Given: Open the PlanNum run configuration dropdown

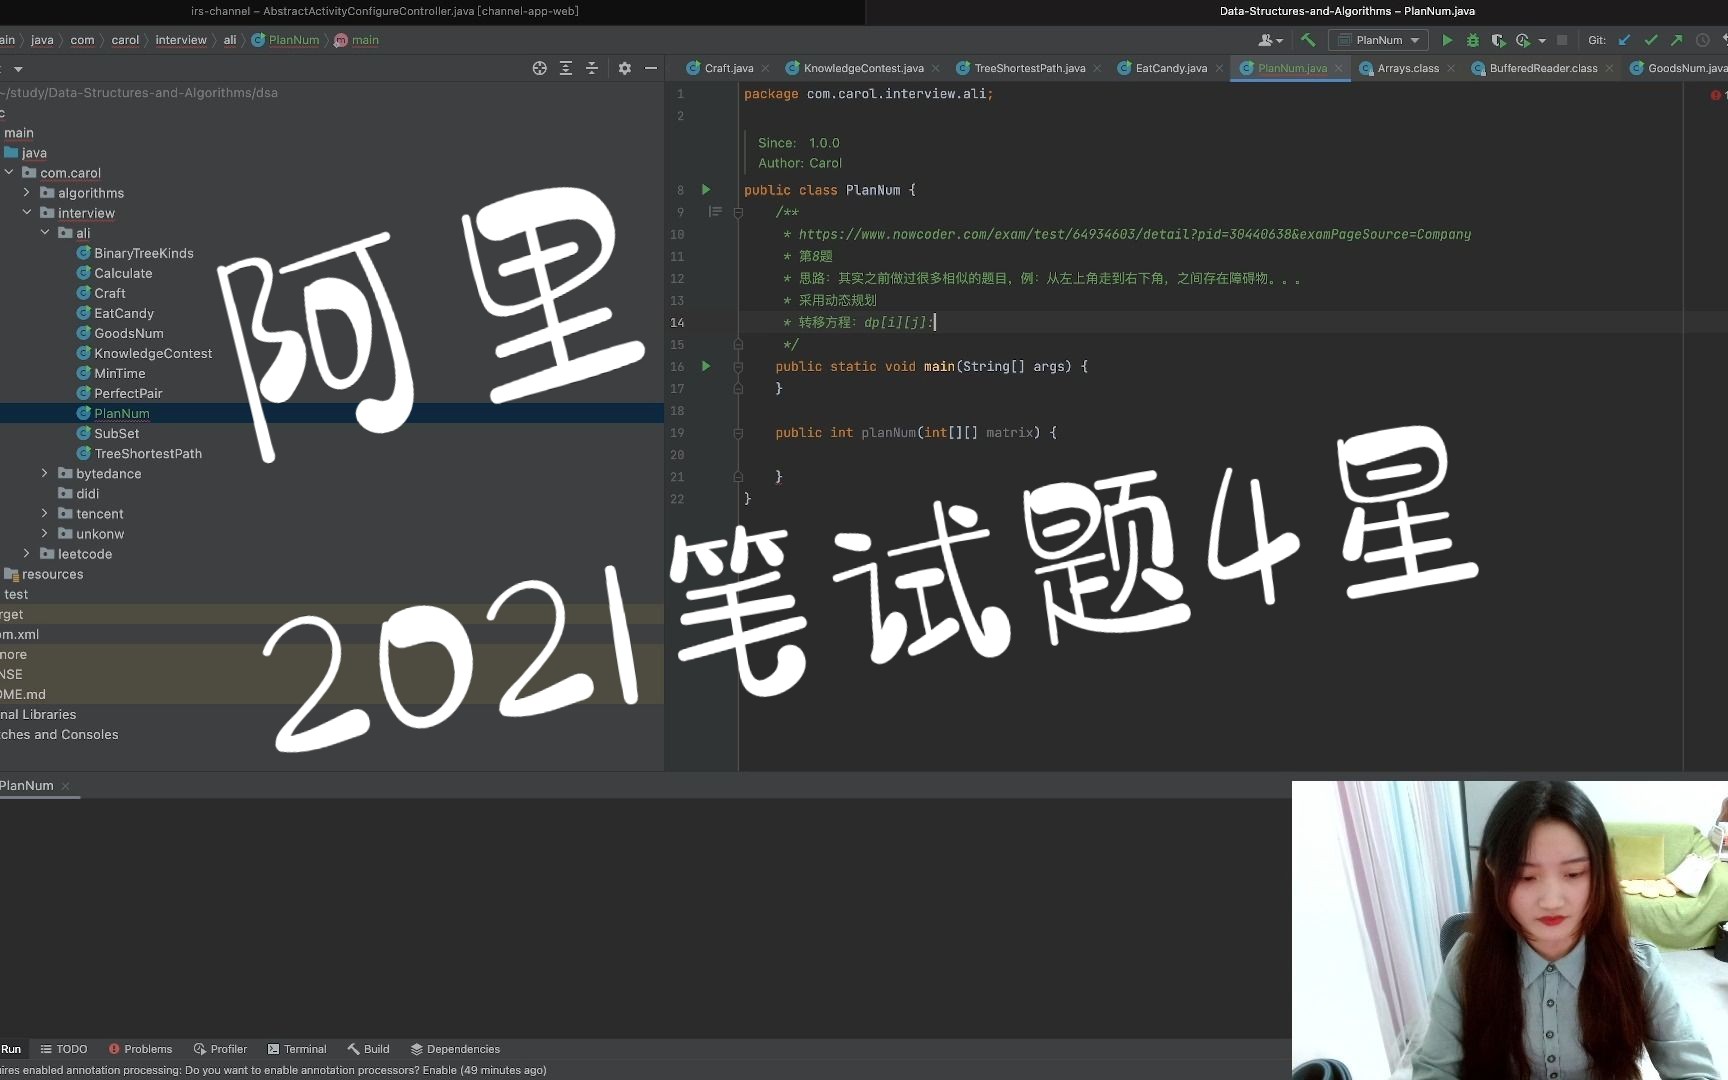Looking at the screenshot, I should point(1380,40).
